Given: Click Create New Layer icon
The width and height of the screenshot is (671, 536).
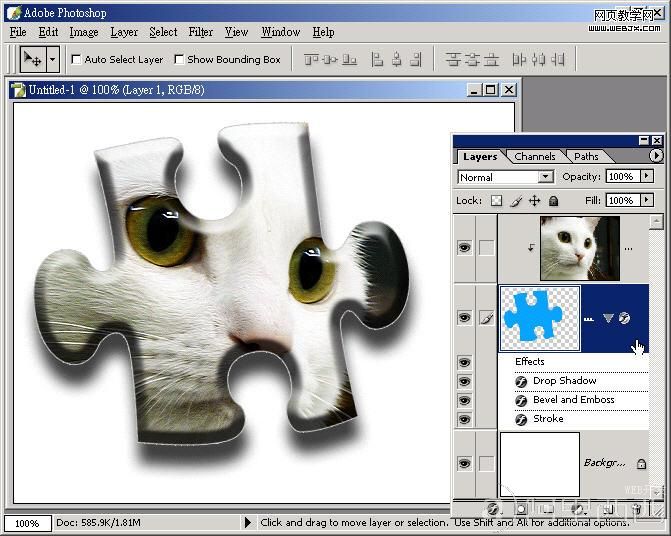Looking at the screenshot, I should [x=608, y=509].
